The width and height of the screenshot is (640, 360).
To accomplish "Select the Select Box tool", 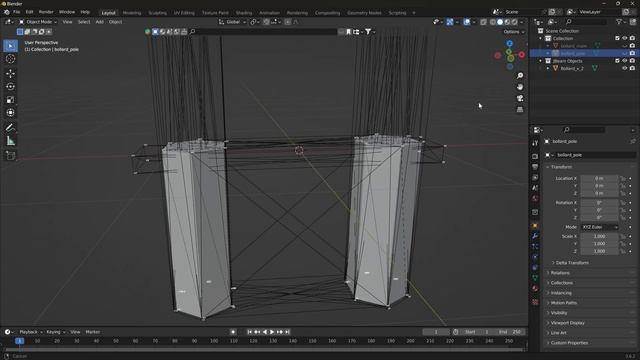I will 11,46.
